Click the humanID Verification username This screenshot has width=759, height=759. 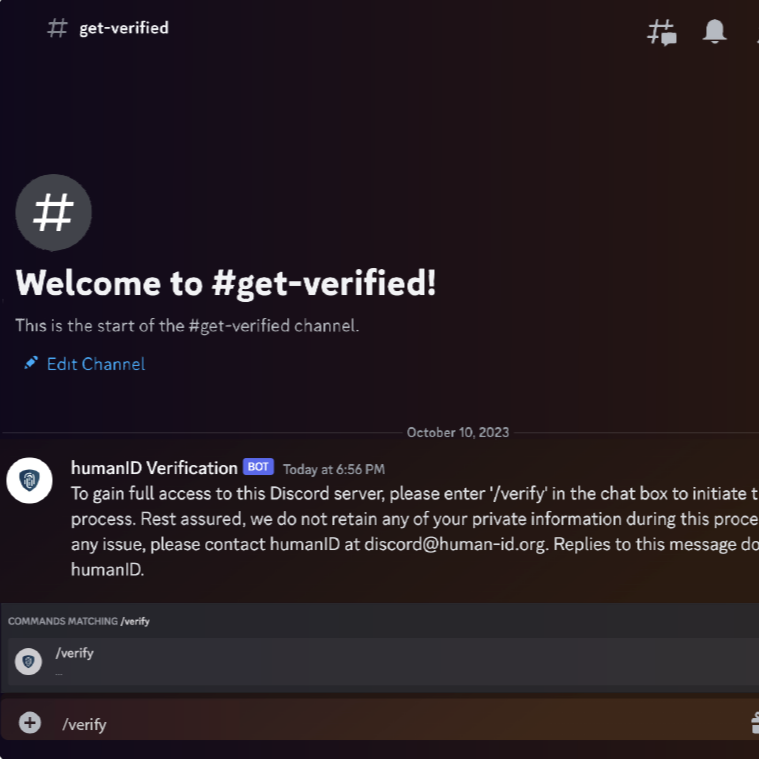point(154,468)
